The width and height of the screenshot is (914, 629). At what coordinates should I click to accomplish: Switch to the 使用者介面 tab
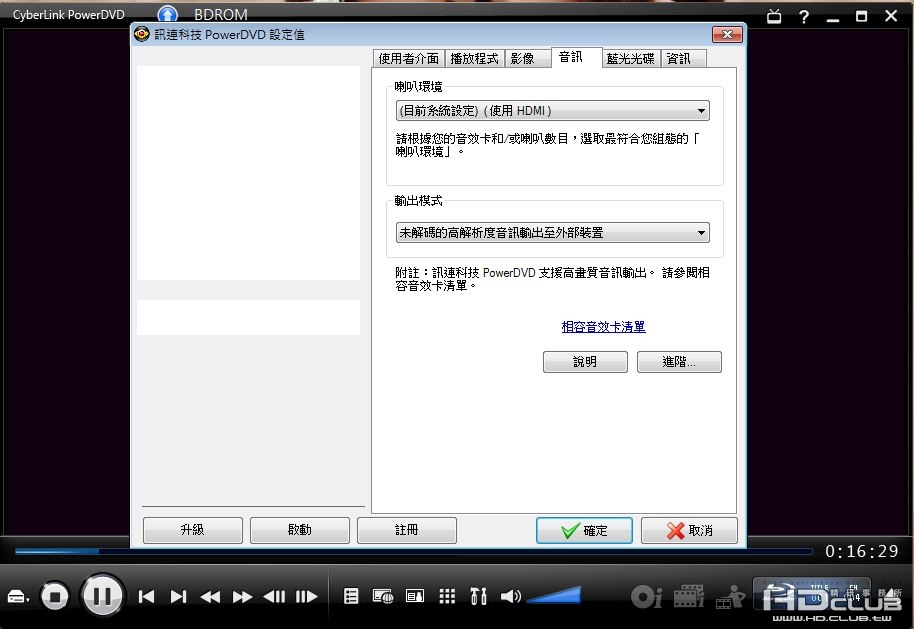tap(409, 58)
